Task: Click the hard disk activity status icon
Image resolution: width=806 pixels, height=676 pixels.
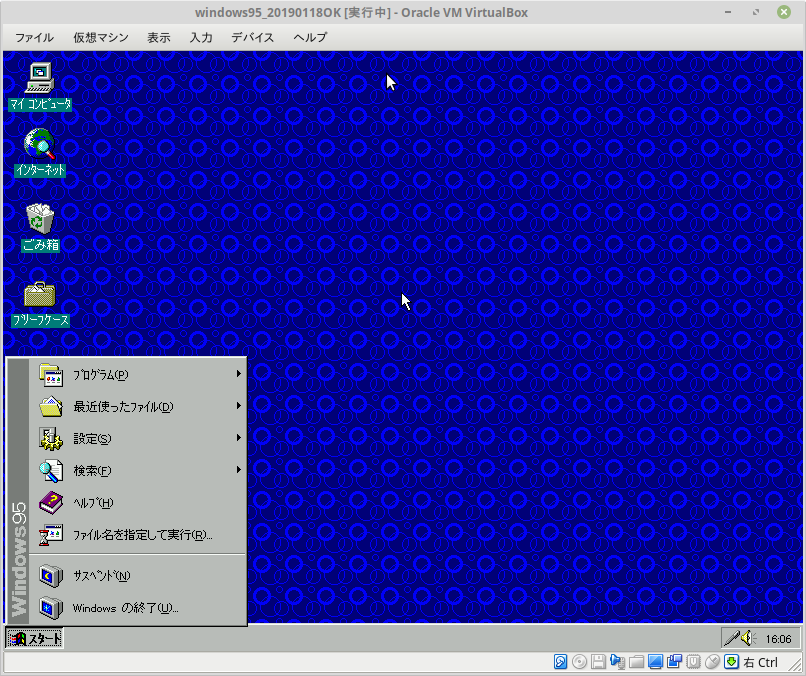Action: pyautogui.click(x=560, y=661)
